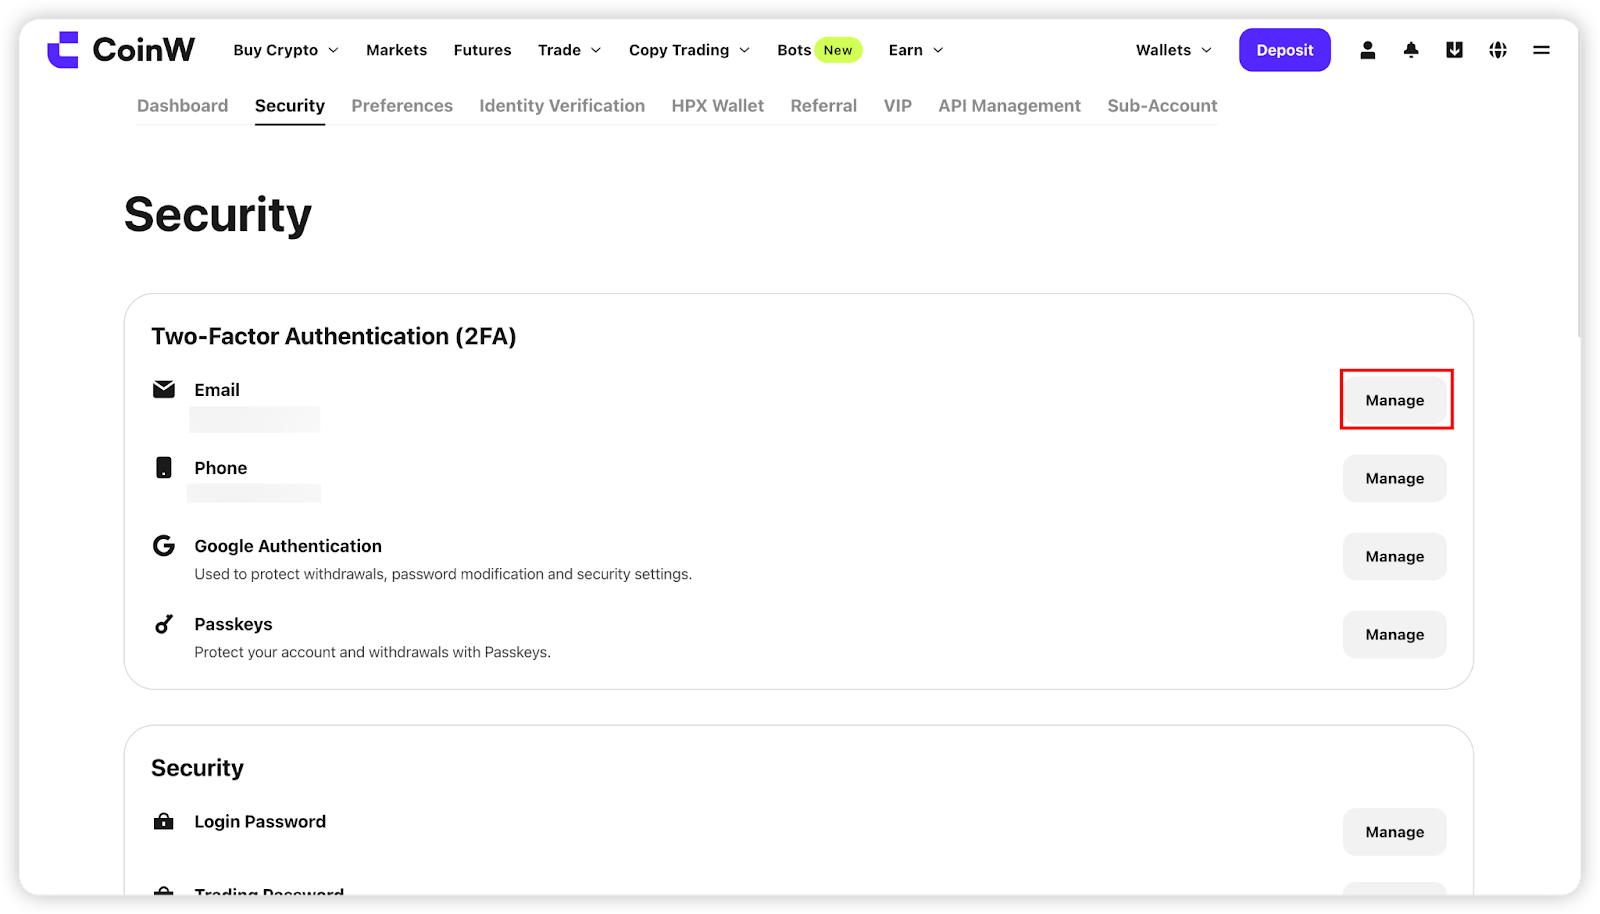Expand the Copy Trading dropdown
Screen dimensions: 1600x914
(689, 50)
